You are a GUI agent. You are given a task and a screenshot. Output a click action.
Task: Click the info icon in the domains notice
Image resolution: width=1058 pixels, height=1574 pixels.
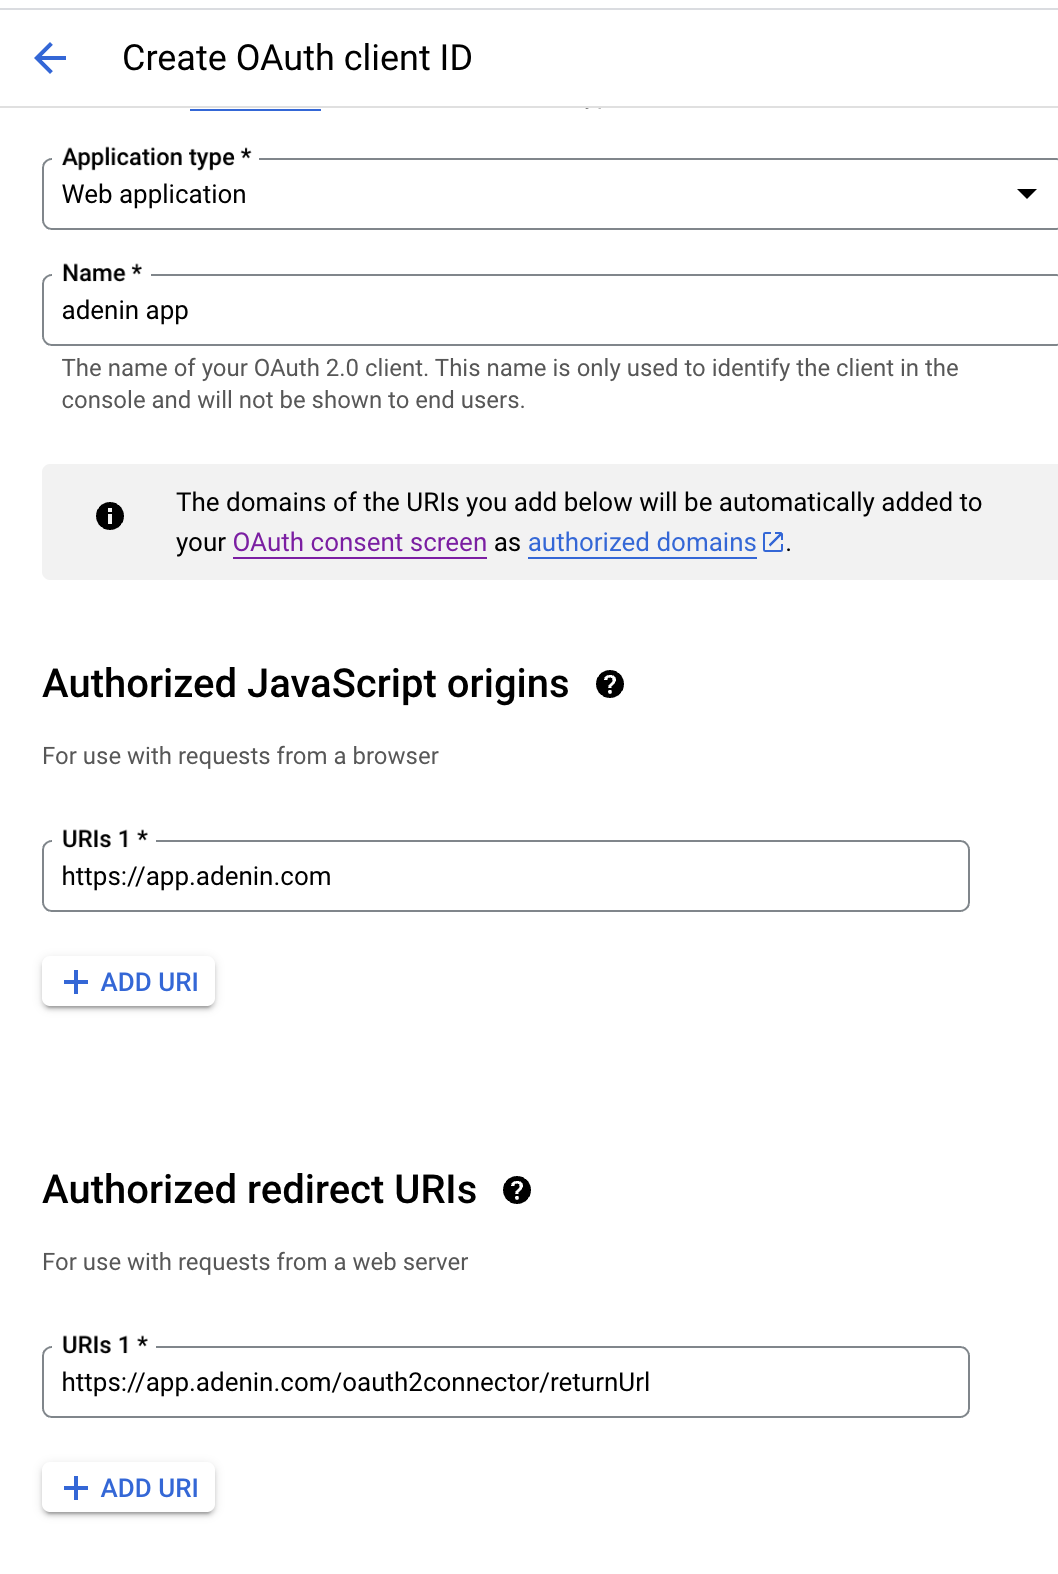(x=110, y=516)
